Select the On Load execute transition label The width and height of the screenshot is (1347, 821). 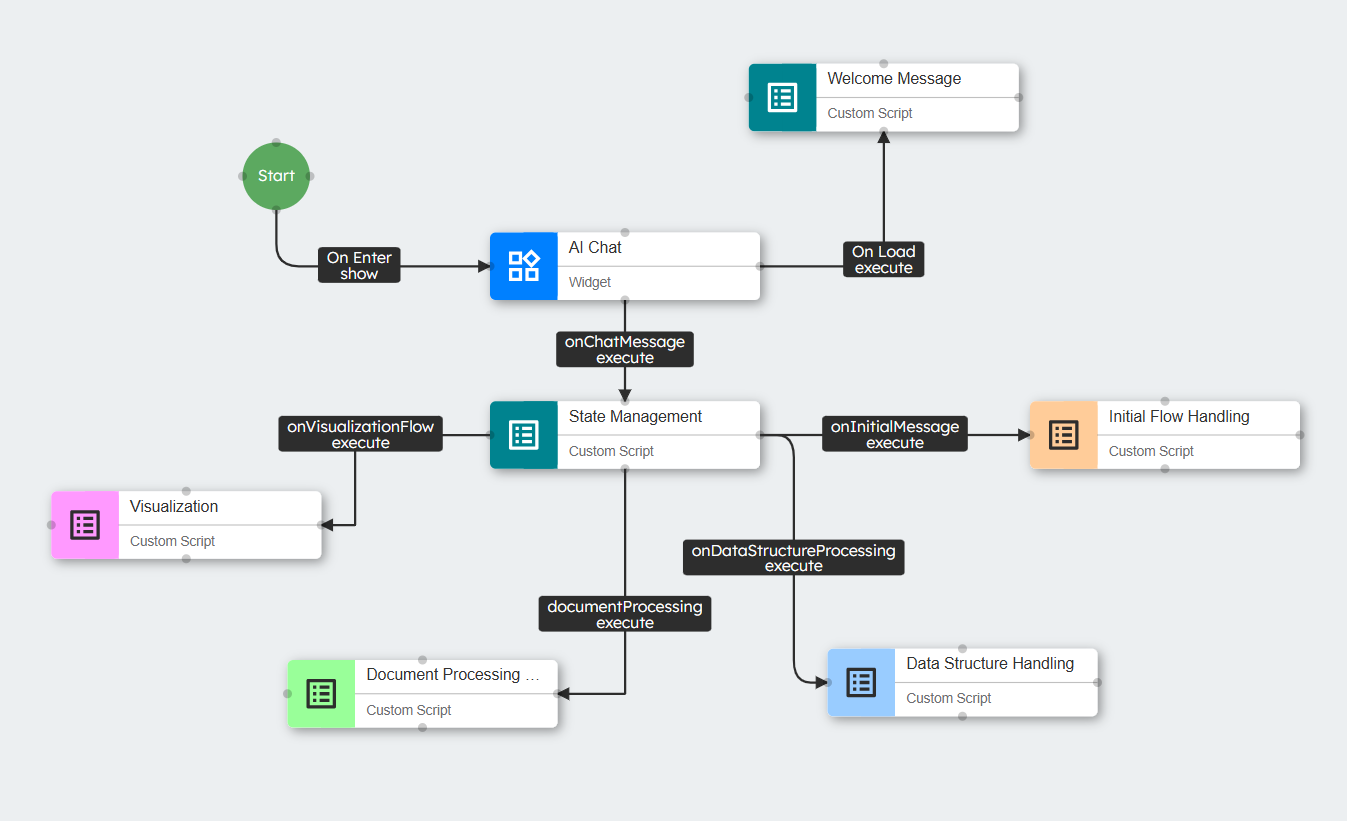pyautogui.click(x=883, y=259)
